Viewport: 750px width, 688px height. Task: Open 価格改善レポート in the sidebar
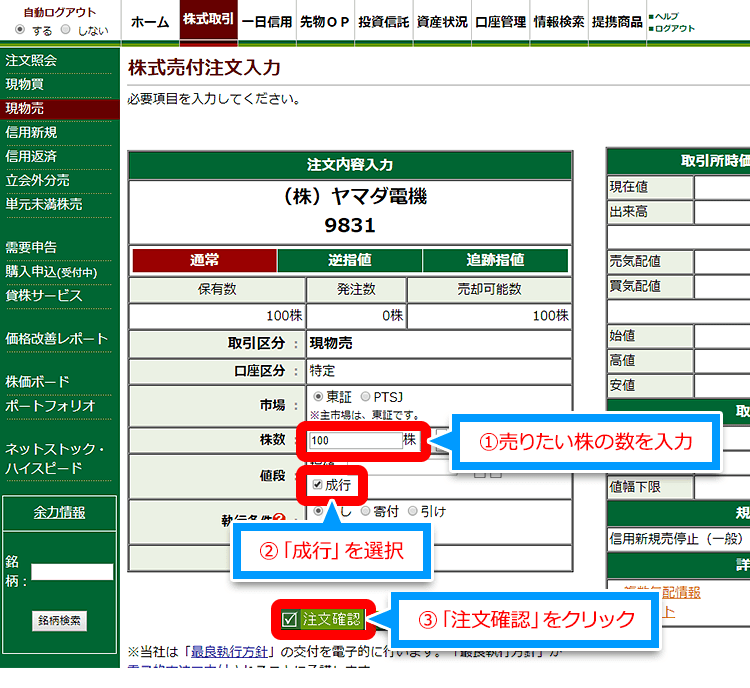click(56, 339)
